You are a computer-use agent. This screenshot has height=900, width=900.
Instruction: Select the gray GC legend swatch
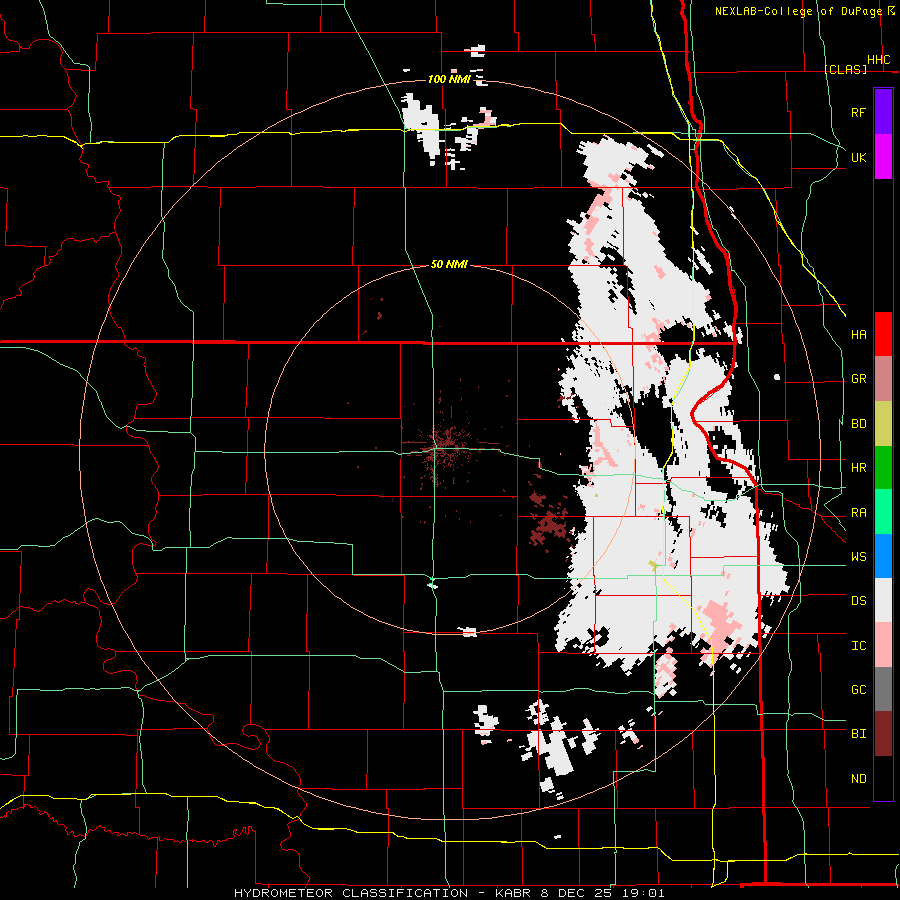click(883, 689)
